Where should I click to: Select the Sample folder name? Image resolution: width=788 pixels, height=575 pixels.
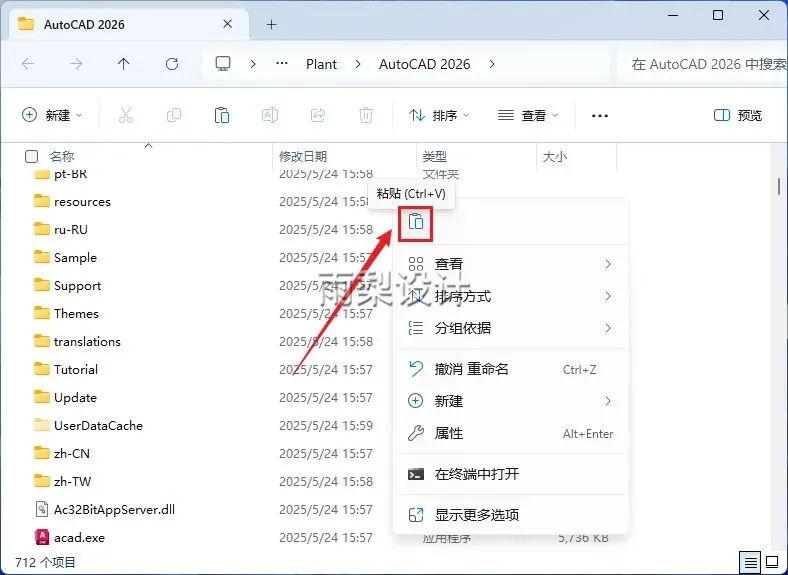click(x=75, y=258)
